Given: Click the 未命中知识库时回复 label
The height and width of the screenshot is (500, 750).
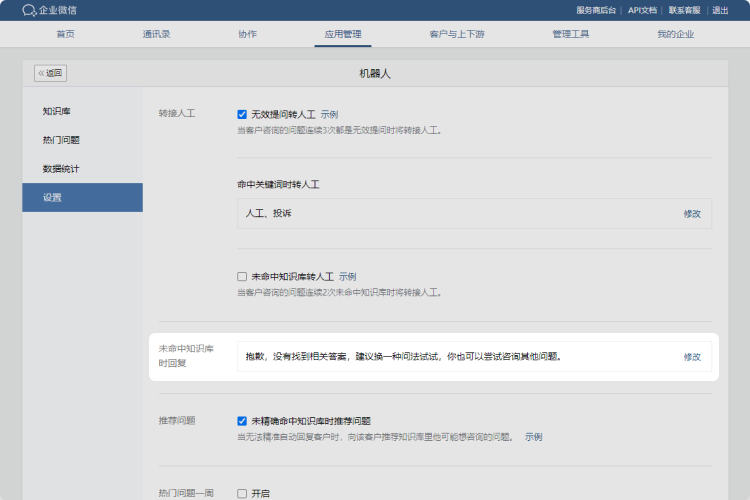Looking at the screenshot, I should point(186,356).
